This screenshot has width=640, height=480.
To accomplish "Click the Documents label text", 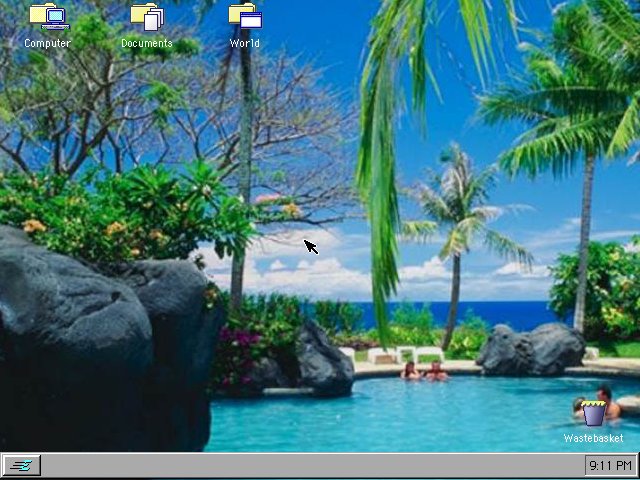I will [x=147, y=43].
